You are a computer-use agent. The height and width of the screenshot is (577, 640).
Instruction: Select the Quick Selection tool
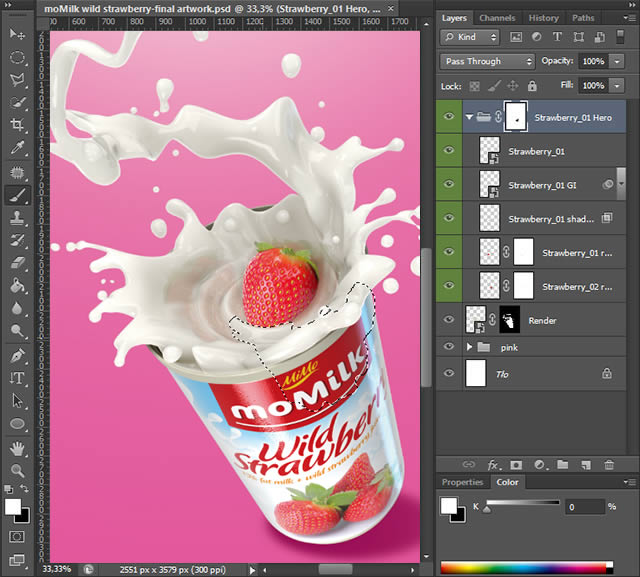point(17,102)
